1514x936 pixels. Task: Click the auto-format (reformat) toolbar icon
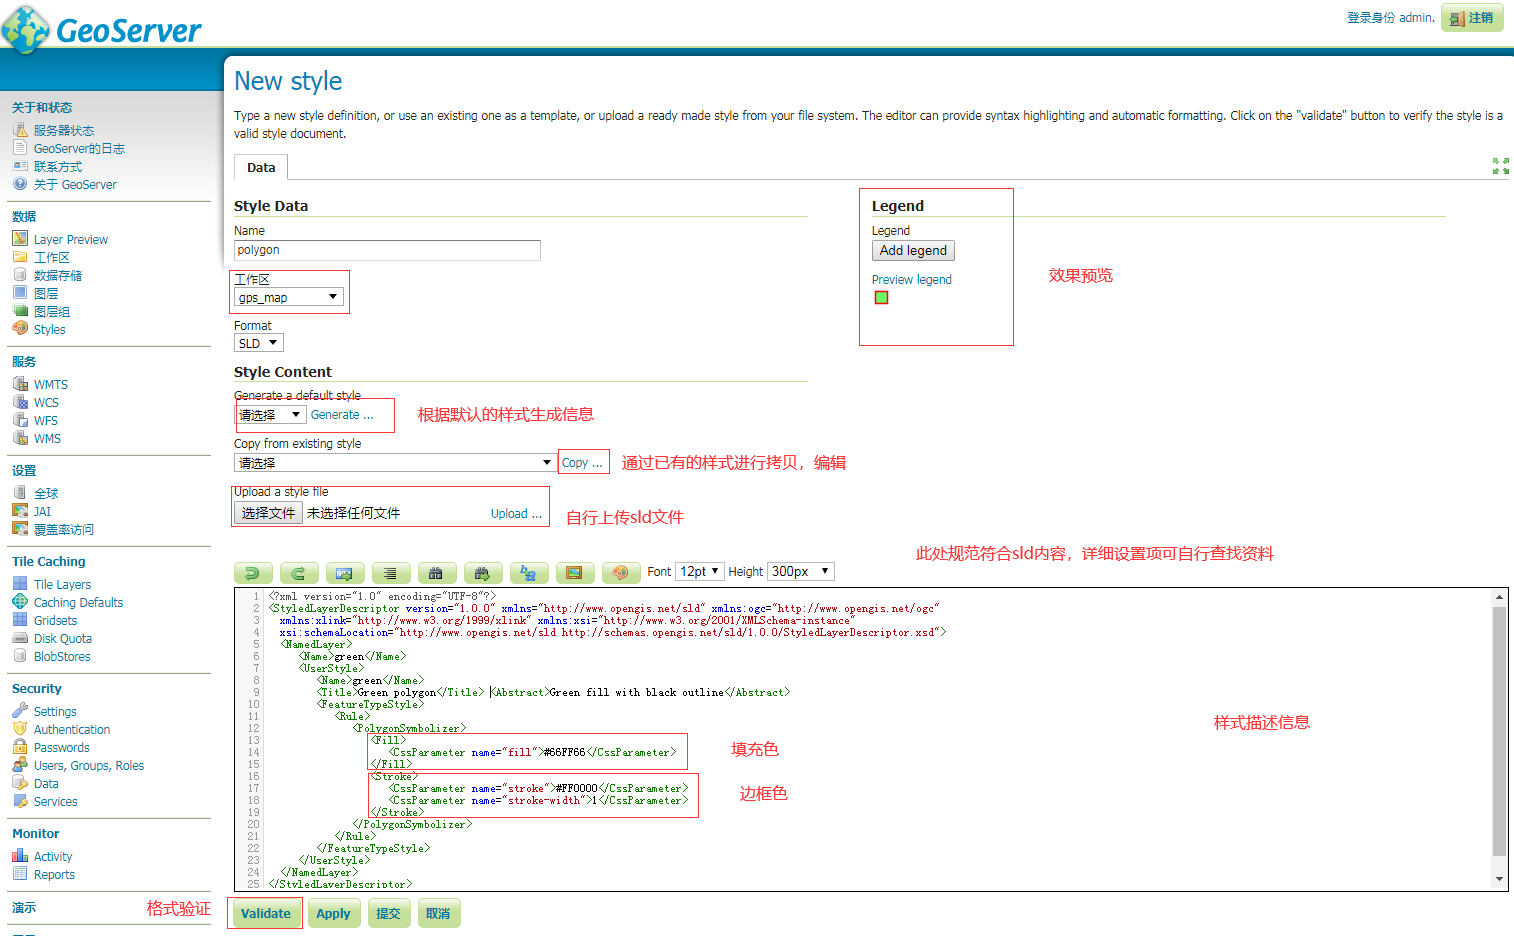[390, 573]
